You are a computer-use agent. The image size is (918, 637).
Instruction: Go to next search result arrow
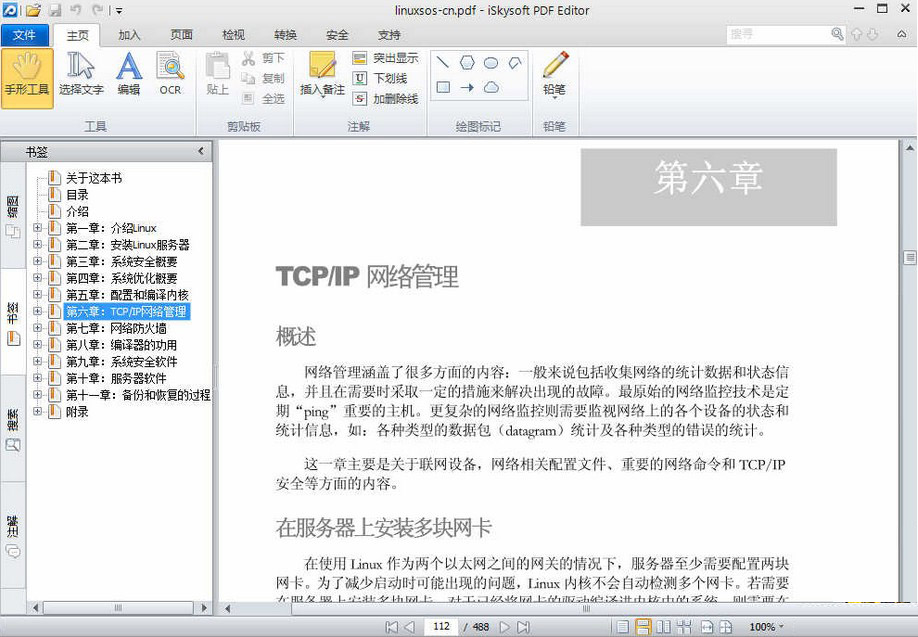point(872,35)
